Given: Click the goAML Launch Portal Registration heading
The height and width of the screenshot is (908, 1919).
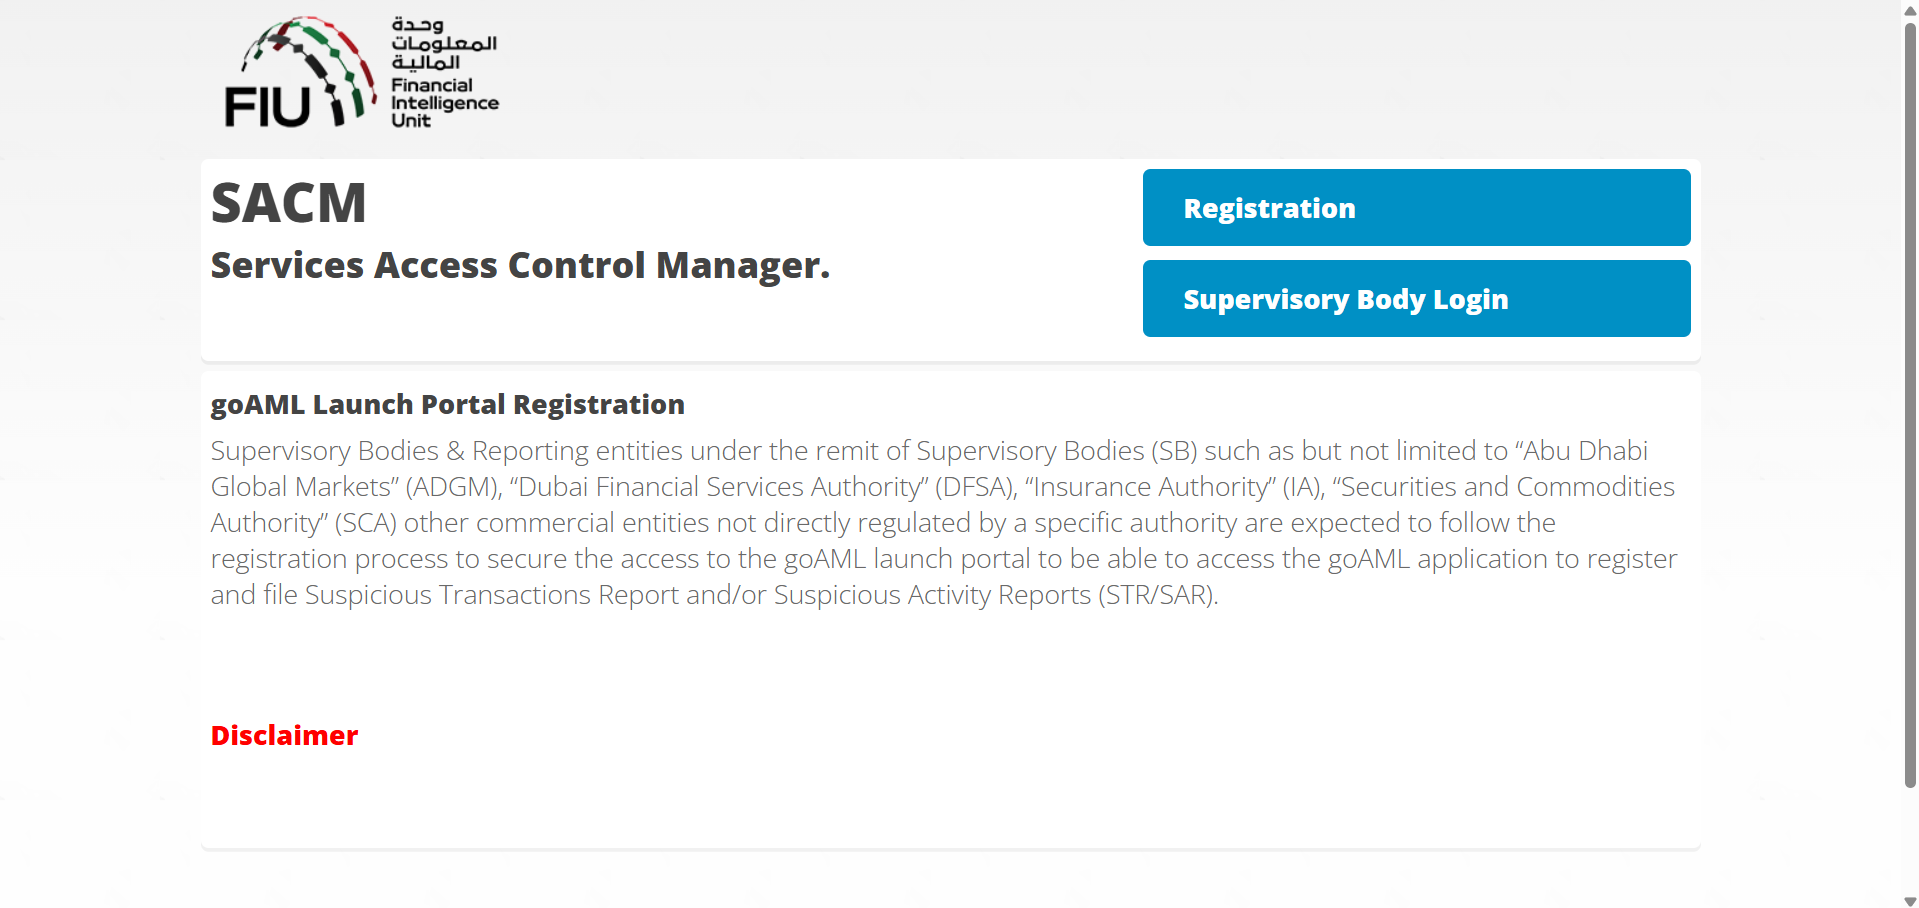Looking at the screenshot, I should click(x=447, y=405).
